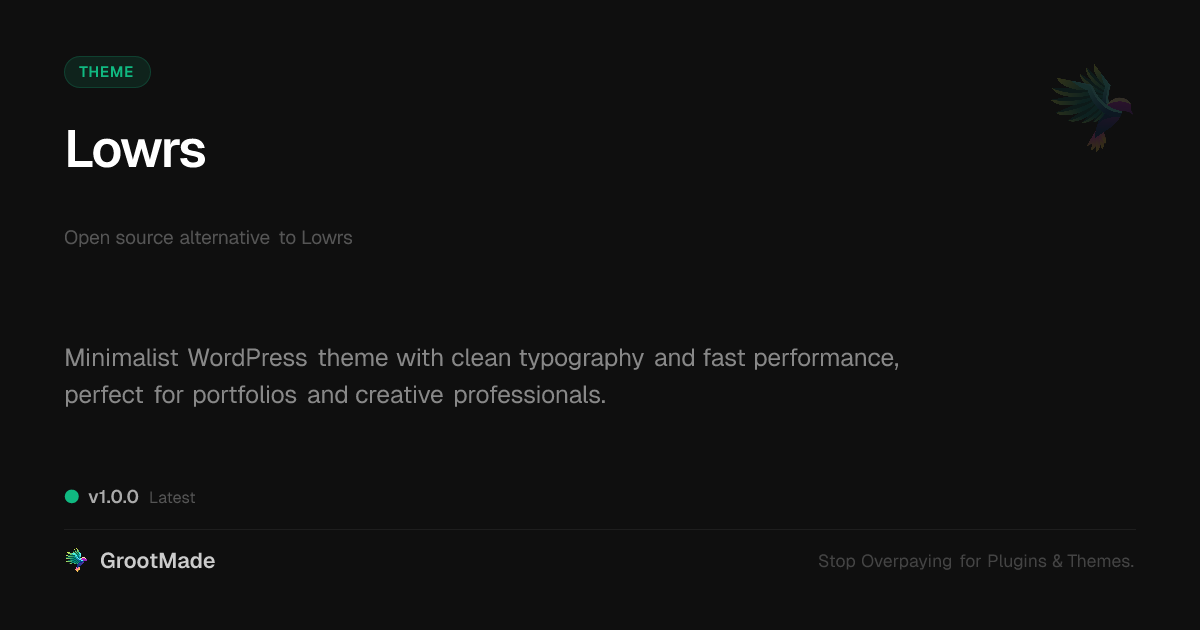
Task: Click the word 'Plugins' in footer tagline
Action: pyautogui.click(x=1017, y=561)
